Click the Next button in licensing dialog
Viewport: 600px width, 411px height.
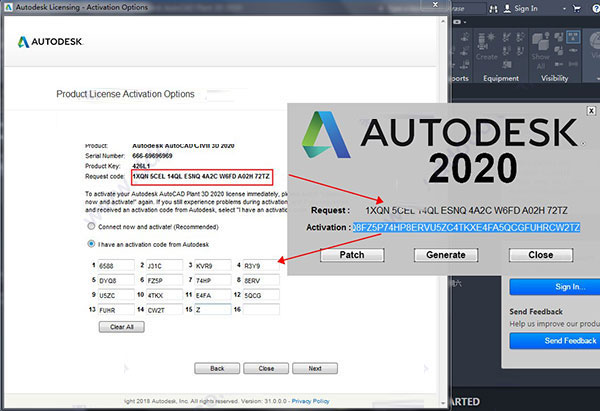click(315, 368)
